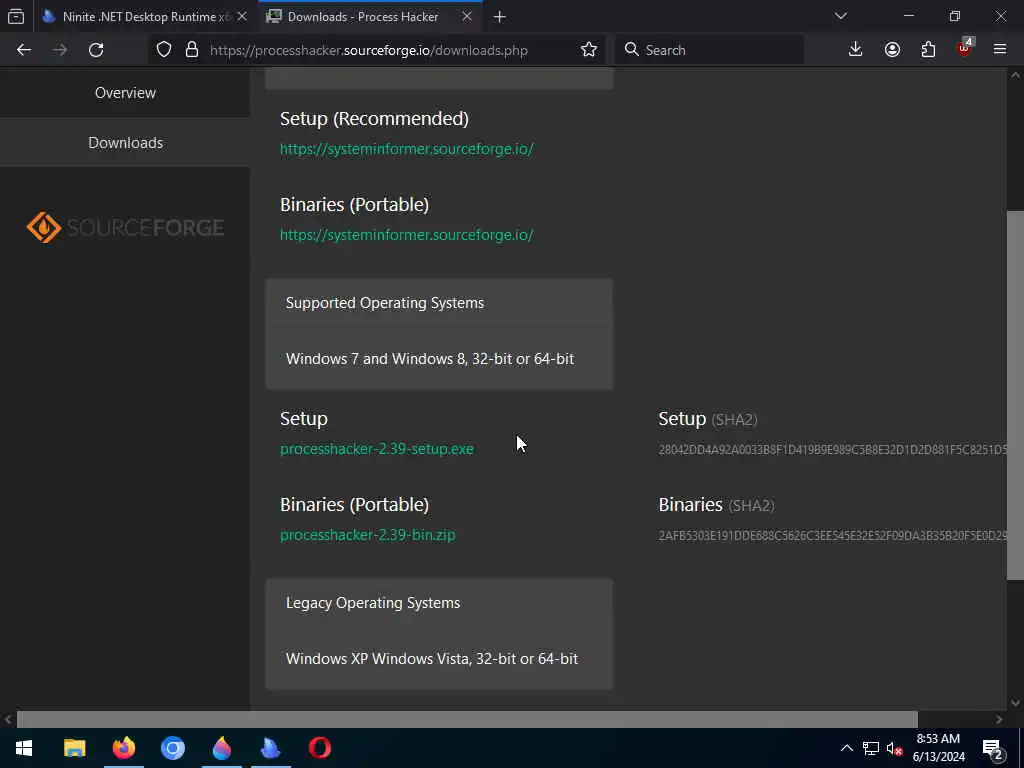
Task: Reload the current page
Action: tap(96, 50)
